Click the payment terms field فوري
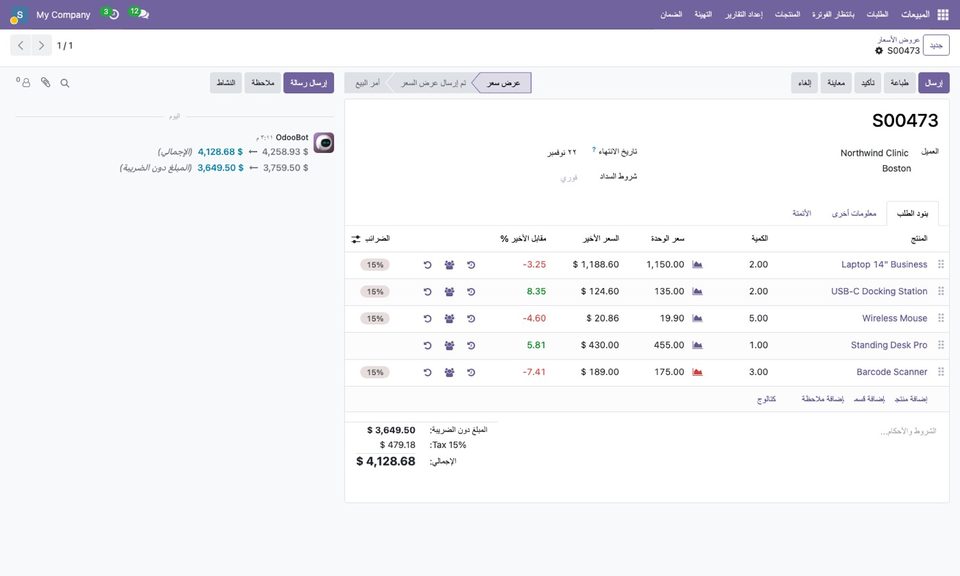 (x=569, y=178)
